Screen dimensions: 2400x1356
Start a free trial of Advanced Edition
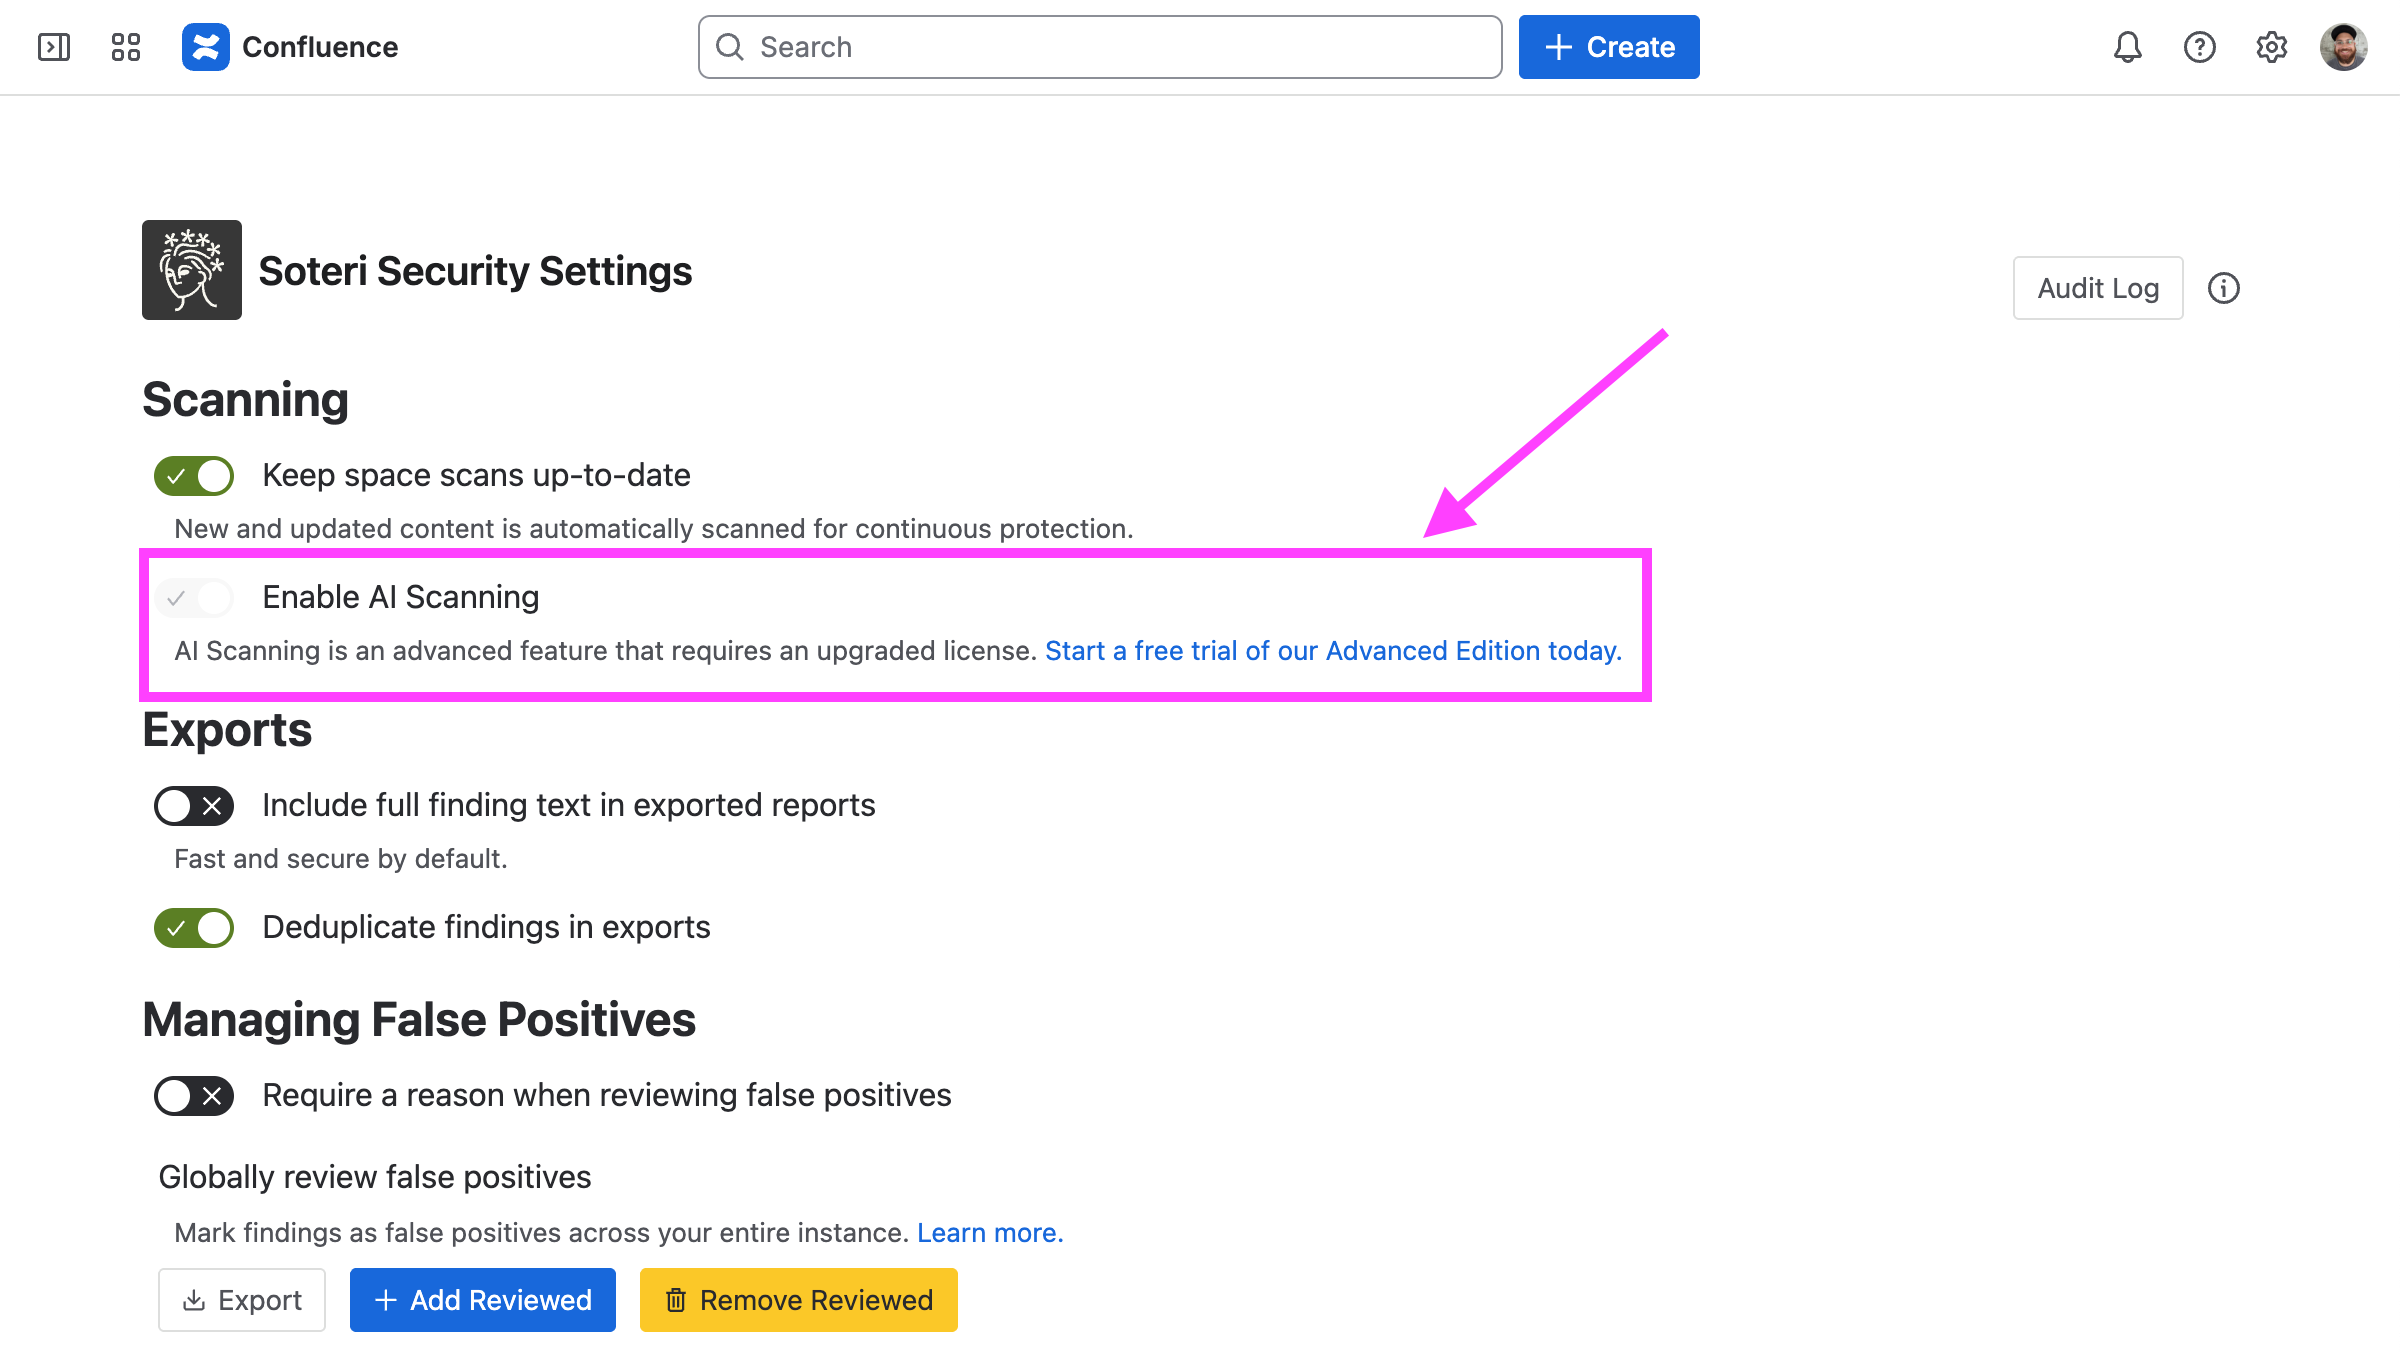(x=1334, y=651)
